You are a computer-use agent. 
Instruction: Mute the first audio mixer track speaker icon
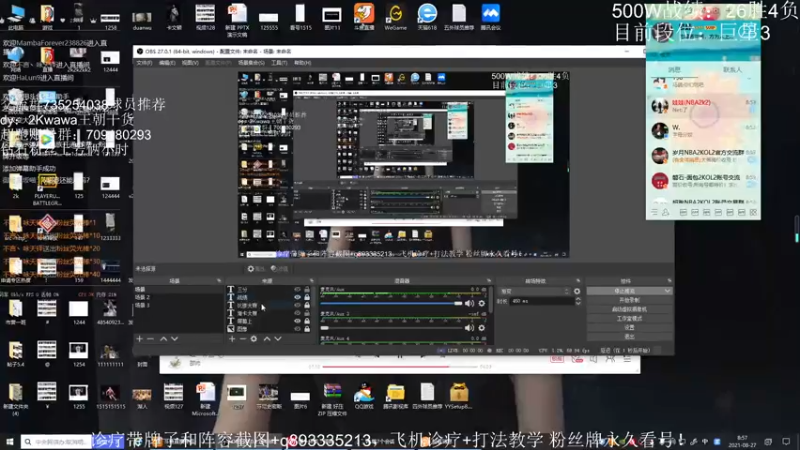pyautogui.click(x=469, y=304)
